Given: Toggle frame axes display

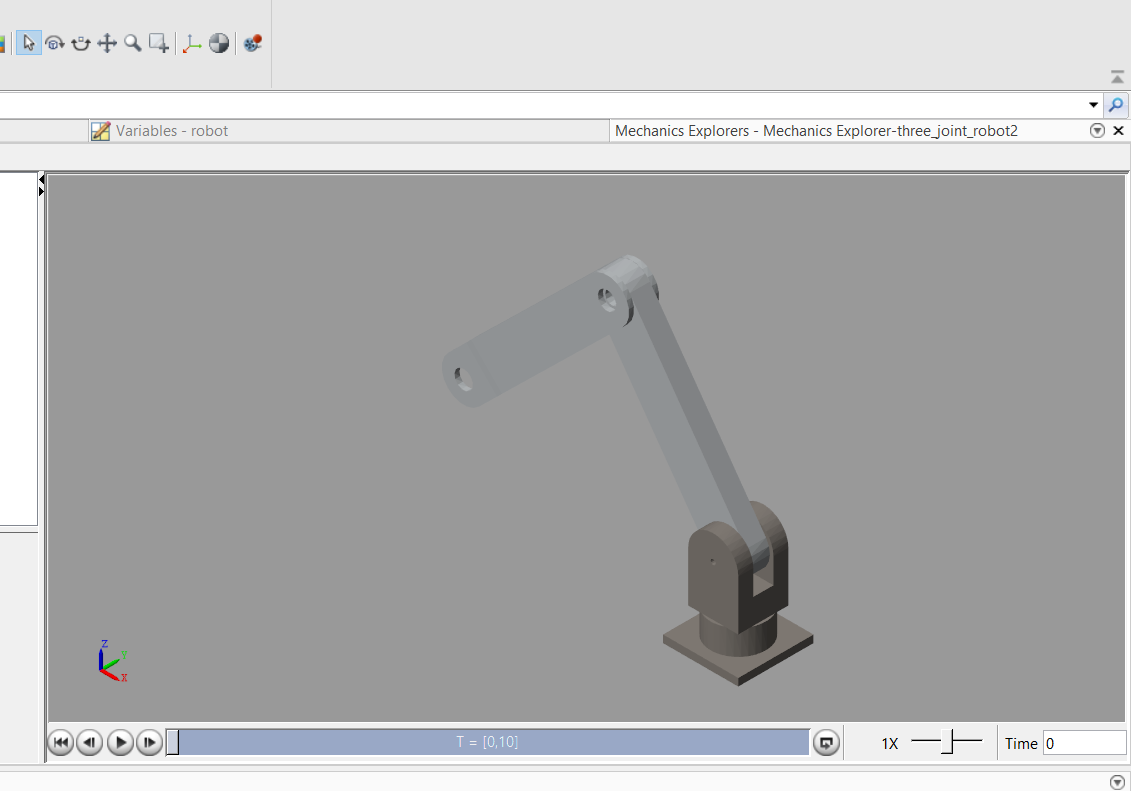Looking at the screenshot, I should [x=192, y=43].
